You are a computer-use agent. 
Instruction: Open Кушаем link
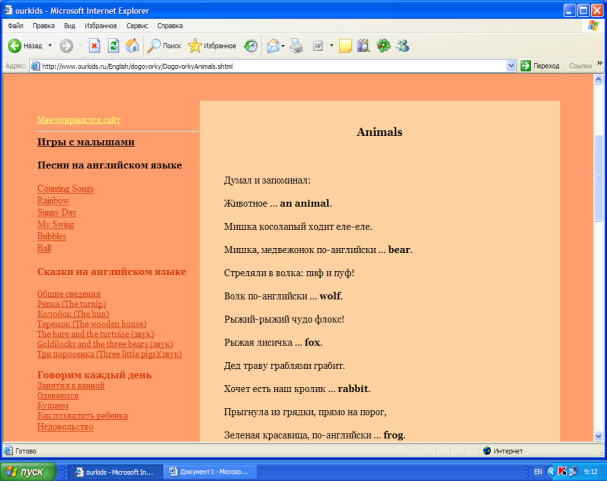pyautogui.click(x=53, y=406)
